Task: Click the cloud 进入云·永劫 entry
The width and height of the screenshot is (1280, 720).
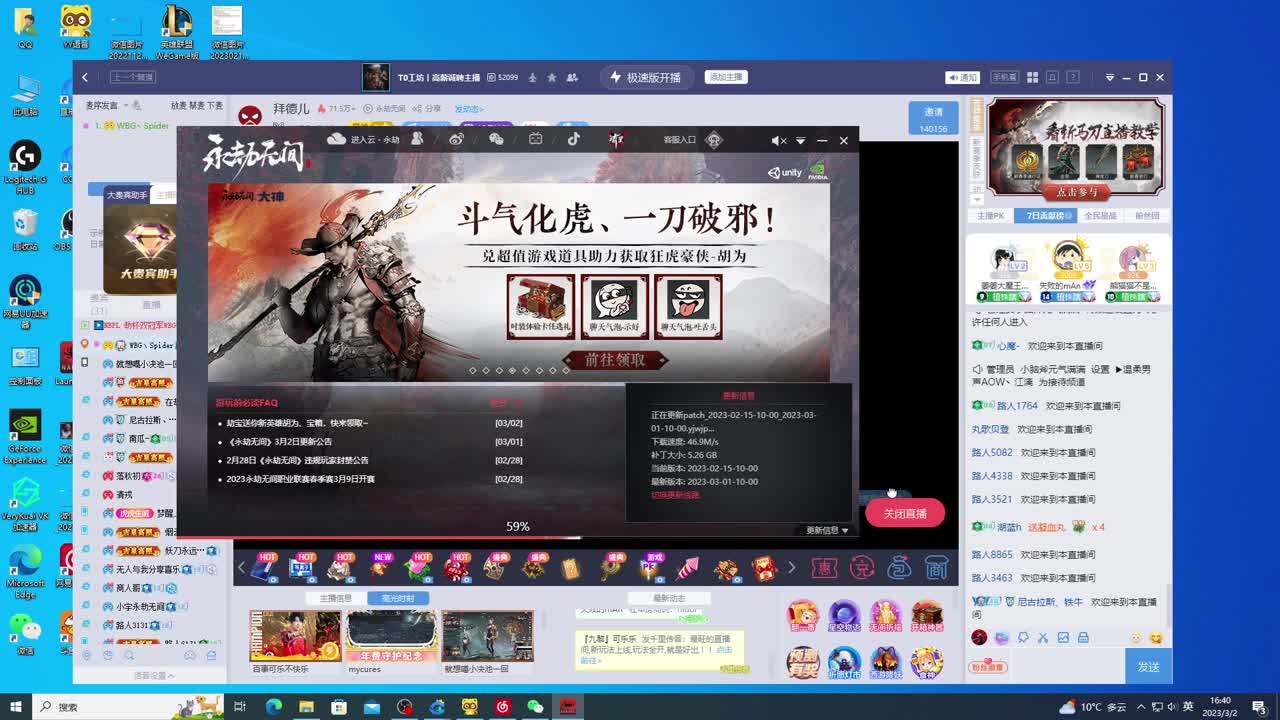Action: point(364,140)
